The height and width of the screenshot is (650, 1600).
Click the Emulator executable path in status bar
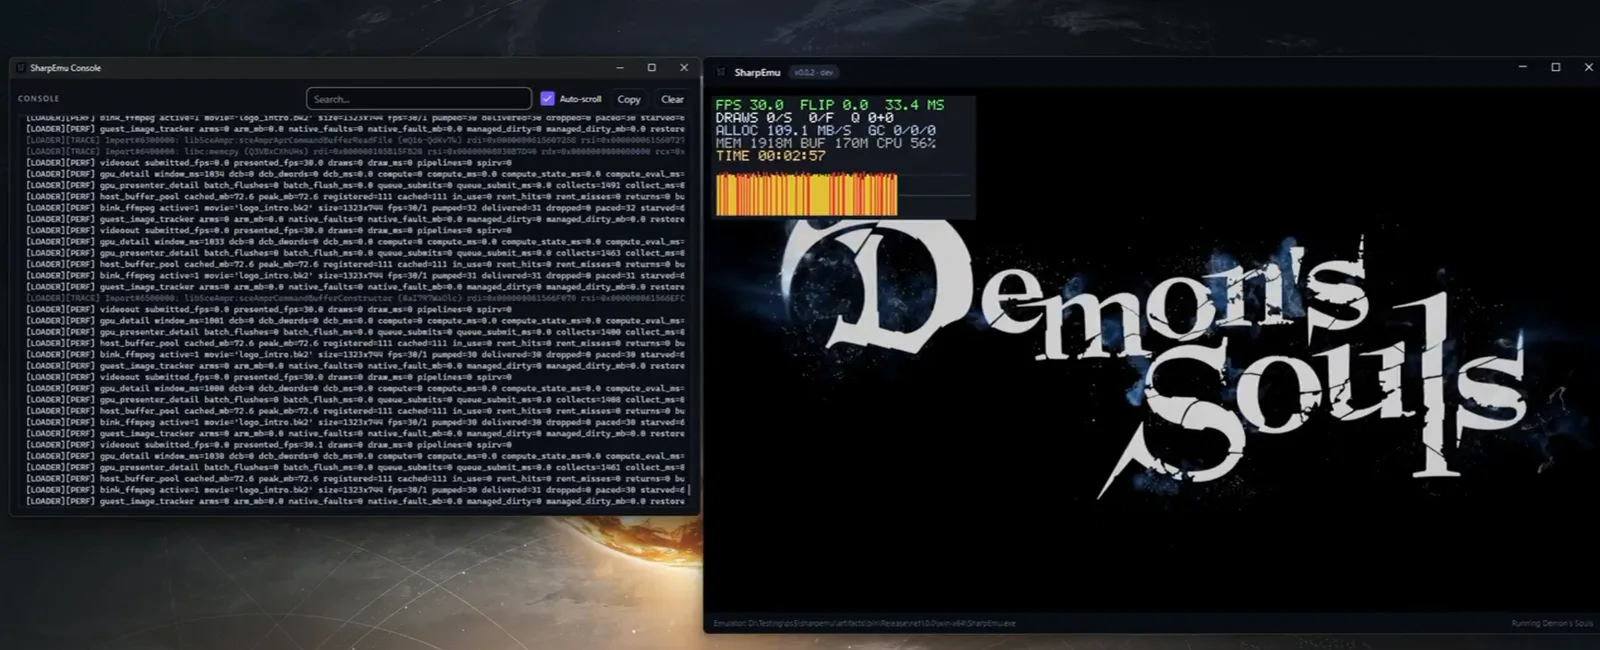864,623
